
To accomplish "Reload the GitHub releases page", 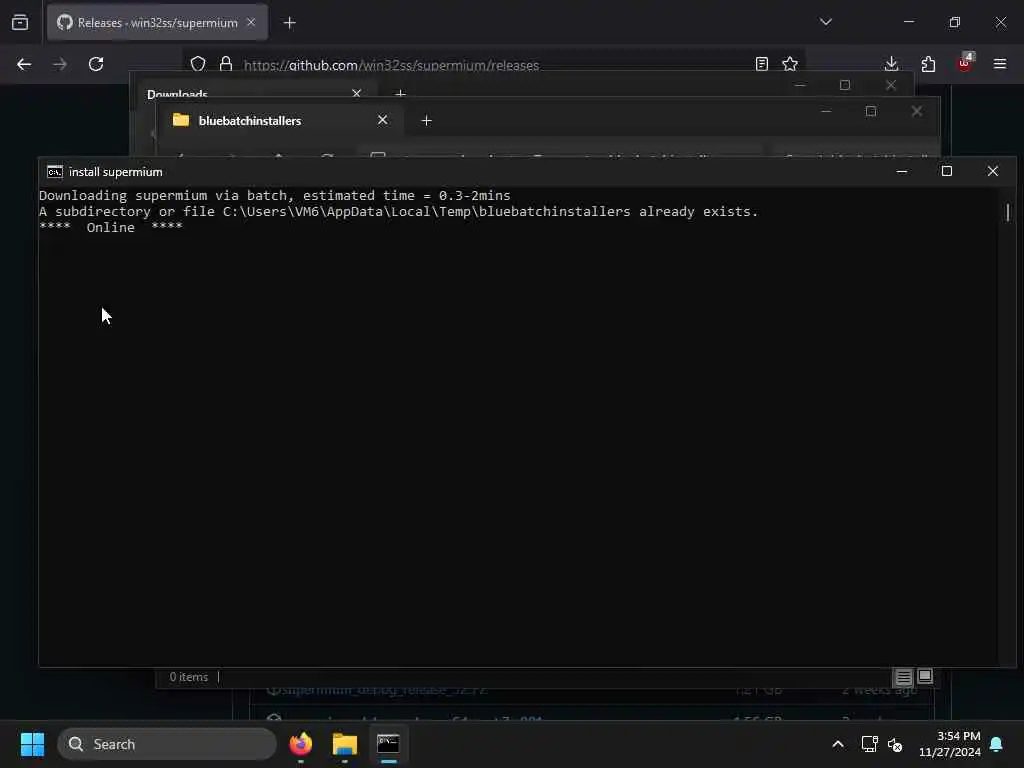I will (x=96, y=64).
